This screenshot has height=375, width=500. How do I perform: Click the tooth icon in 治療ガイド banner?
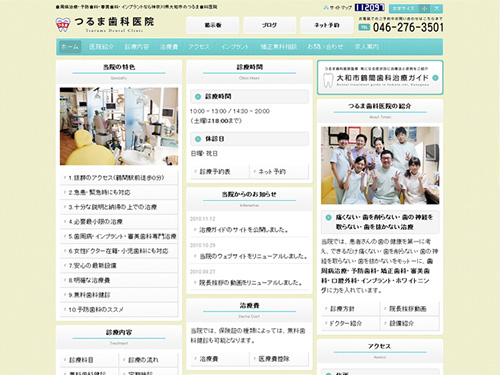(328, 80)
